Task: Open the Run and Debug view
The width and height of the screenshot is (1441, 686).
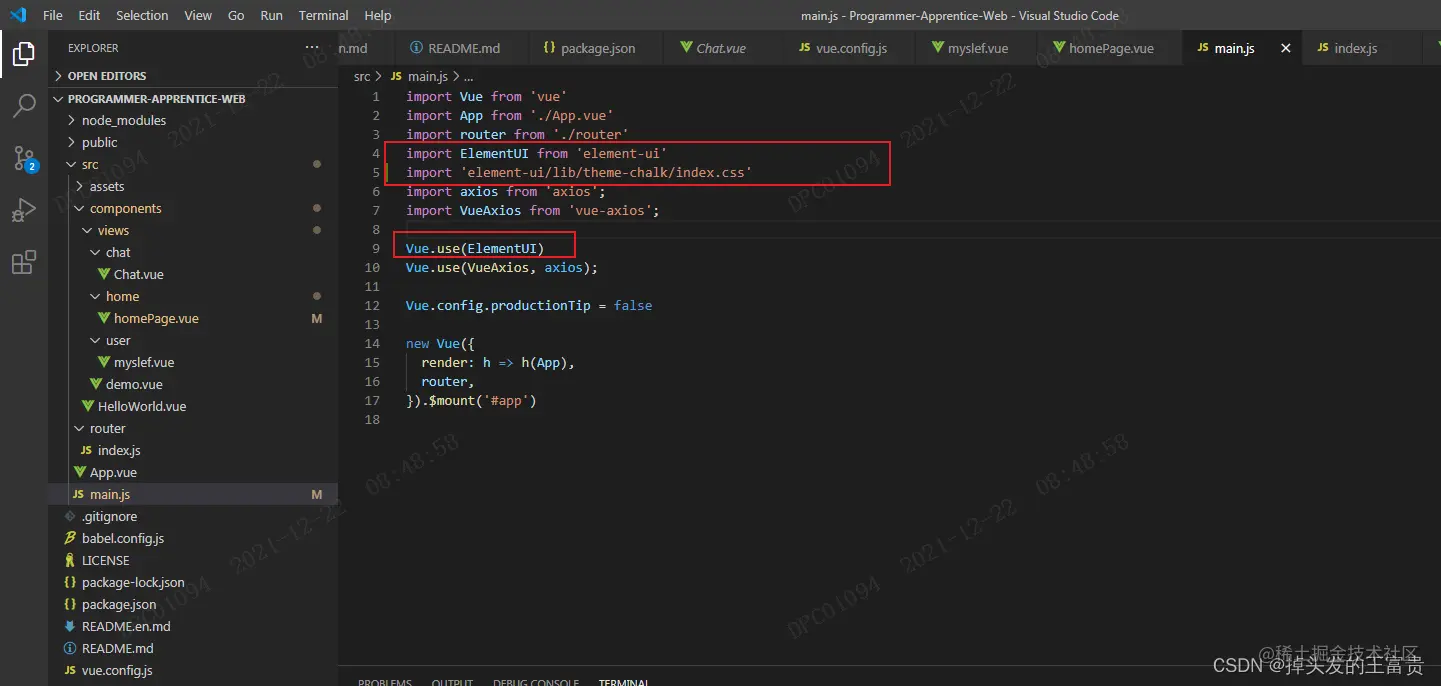Action: [24, 210]
